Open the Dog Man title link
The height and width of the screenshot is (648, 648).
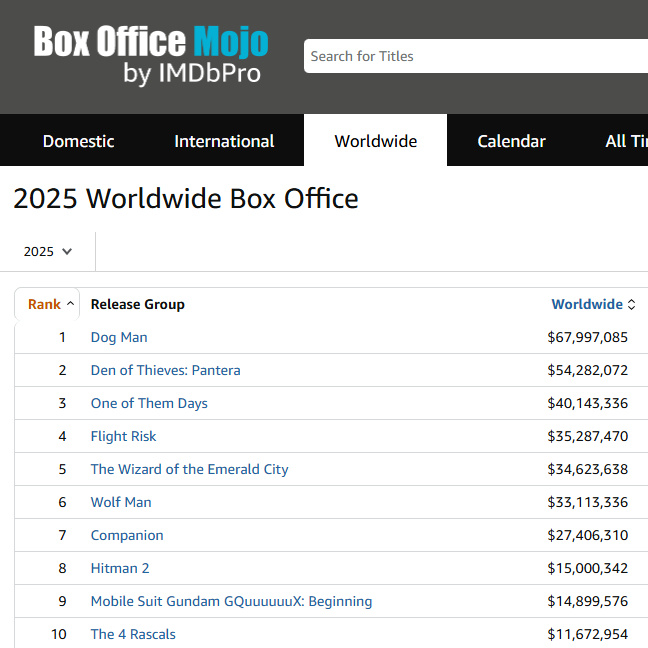[x=119, y=337]
